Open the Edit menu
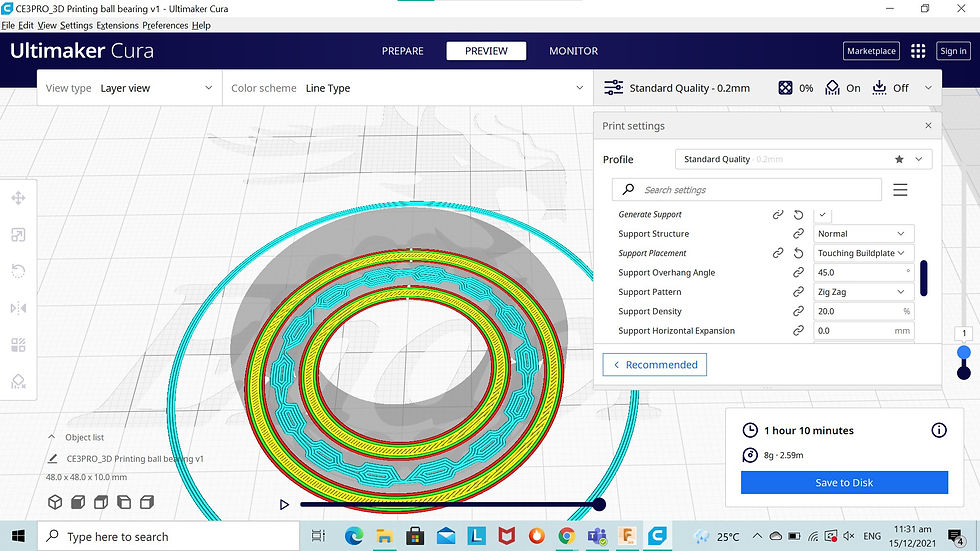The width and height of the screenshot is (980, 551). [26, 26]
